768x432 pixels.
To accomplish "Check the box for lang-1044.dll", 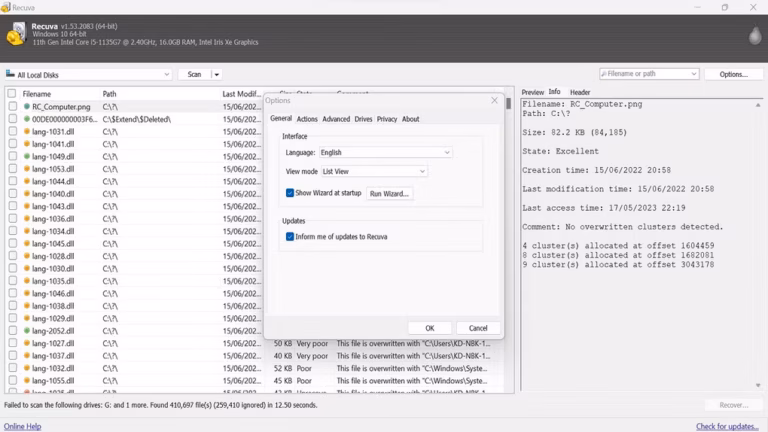I will [x=13, y=181].
